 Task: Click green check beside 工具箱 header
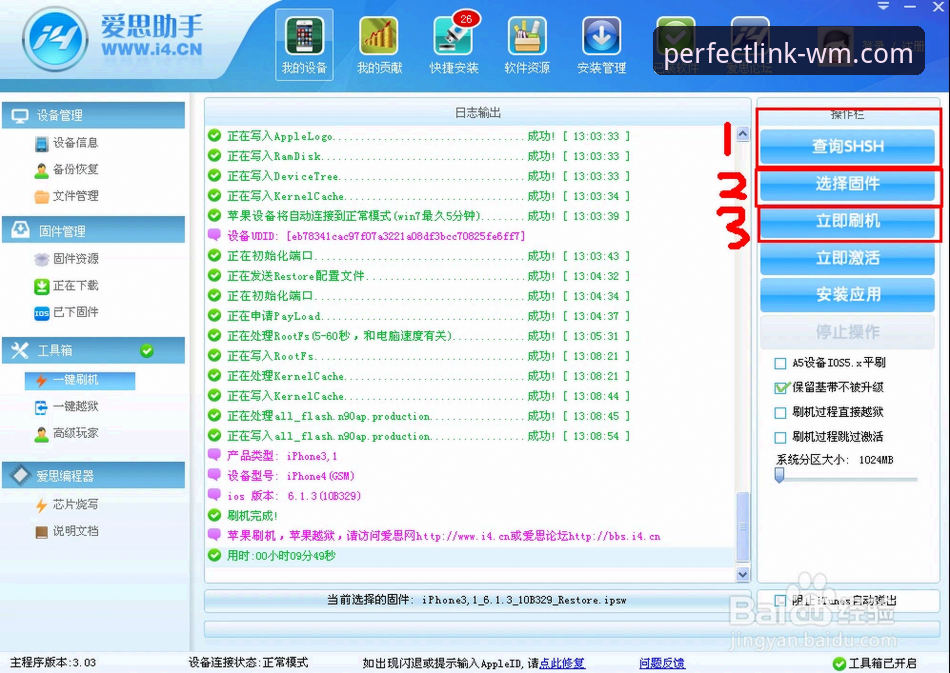pyautogui.click(x=147, y=350)
